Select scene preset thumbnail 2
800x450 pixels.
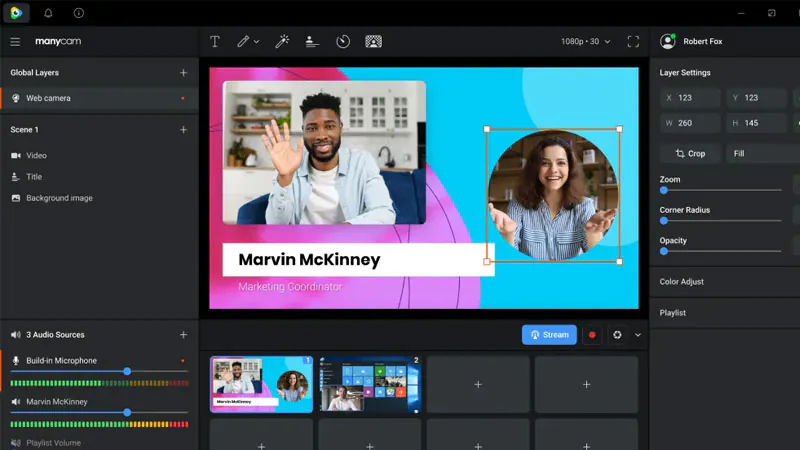(370, 384)
